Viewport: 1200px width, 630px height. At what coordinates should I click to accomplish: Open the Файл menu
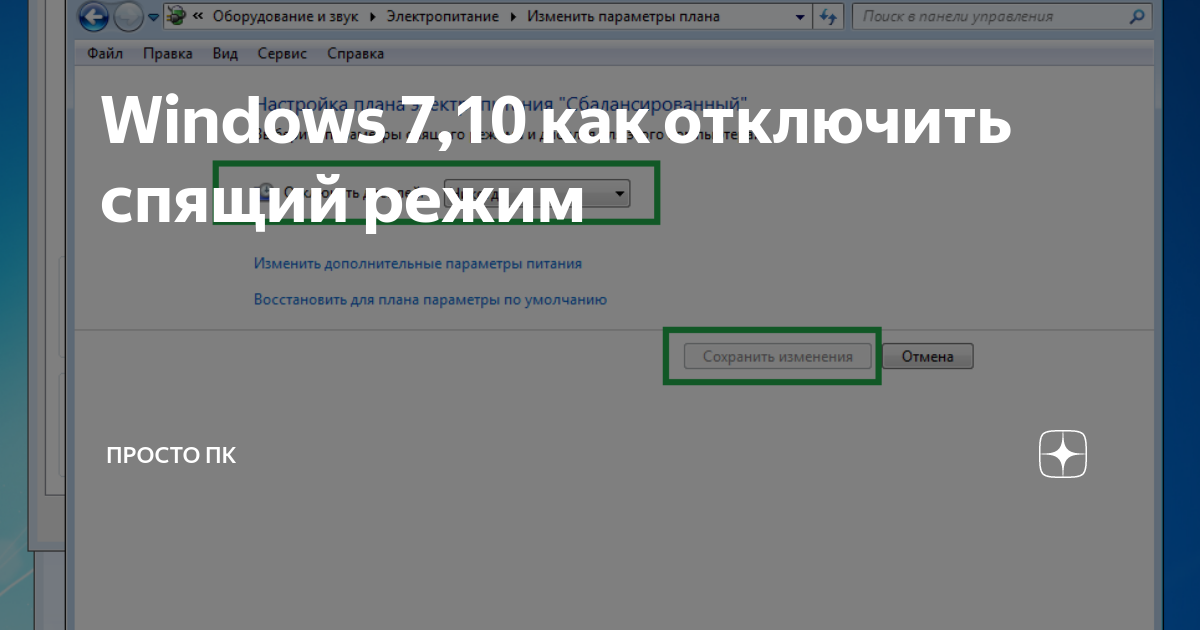point(106,54)
